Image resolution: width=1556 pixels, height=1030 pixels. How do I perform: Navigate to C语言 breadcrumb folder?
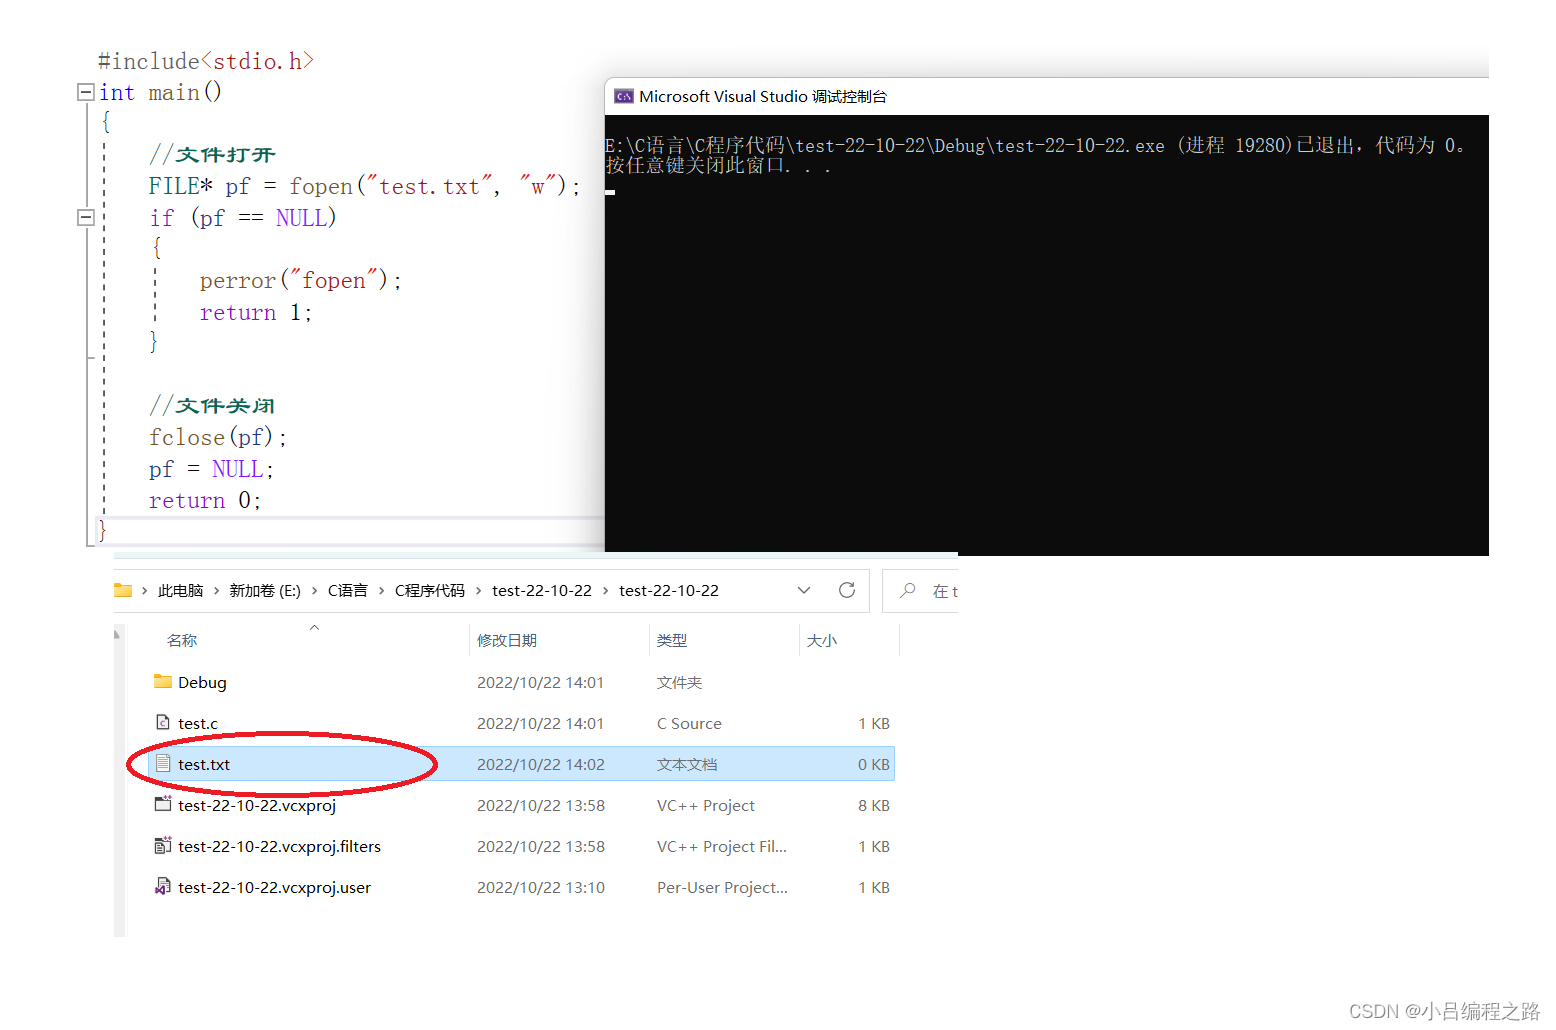click(x=347, y=591)
